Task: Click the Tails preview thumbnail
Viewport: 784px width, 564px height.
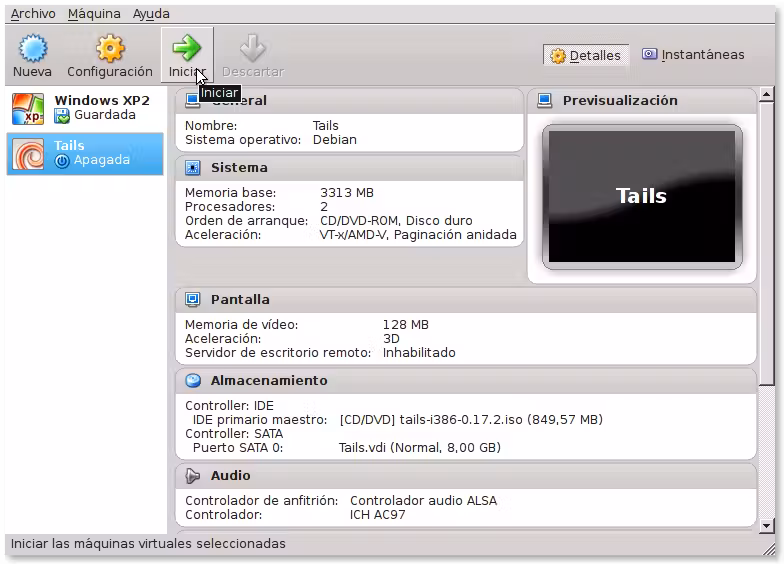Action: coord(642,196)
